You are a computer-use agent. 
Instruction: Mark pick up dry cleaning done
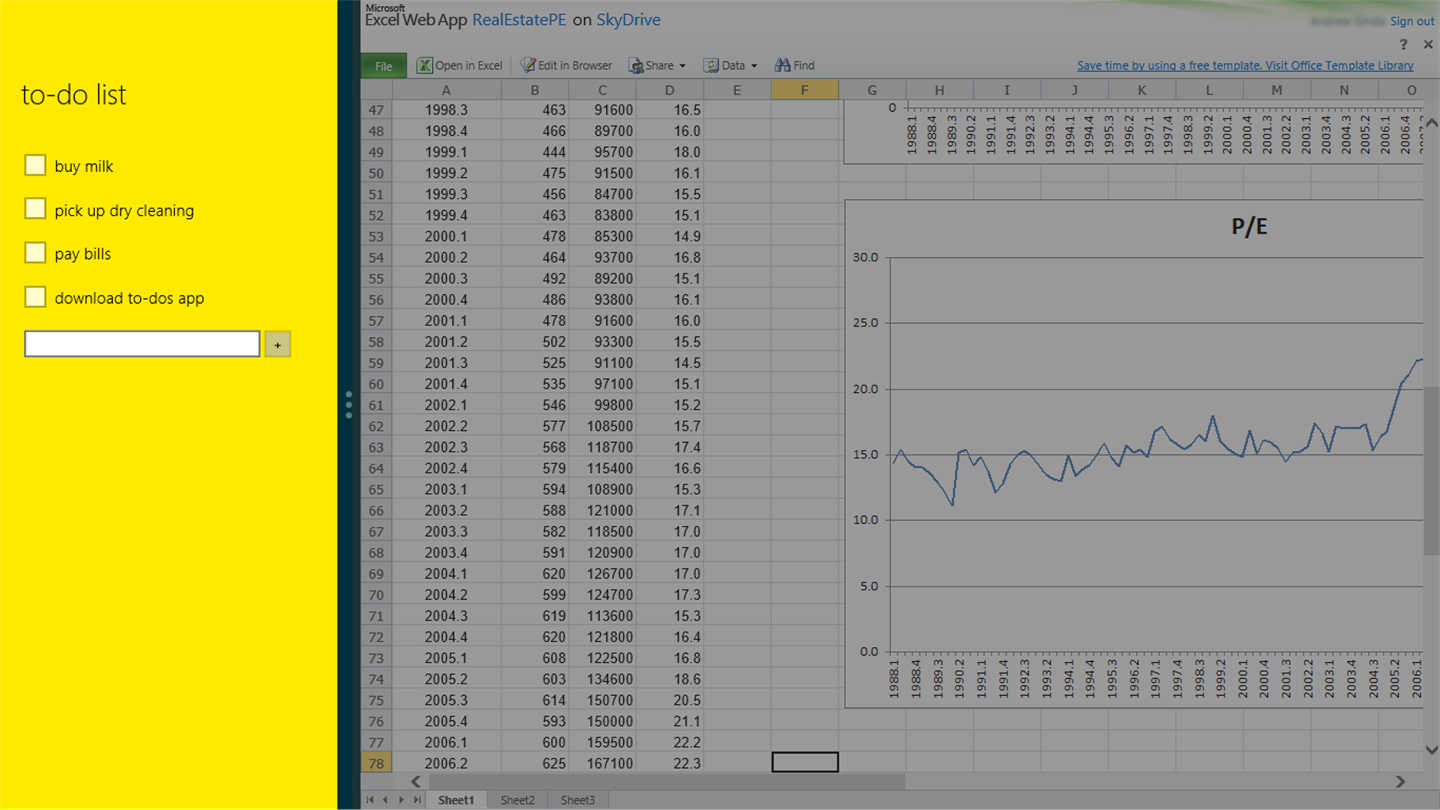click(35, 209)
